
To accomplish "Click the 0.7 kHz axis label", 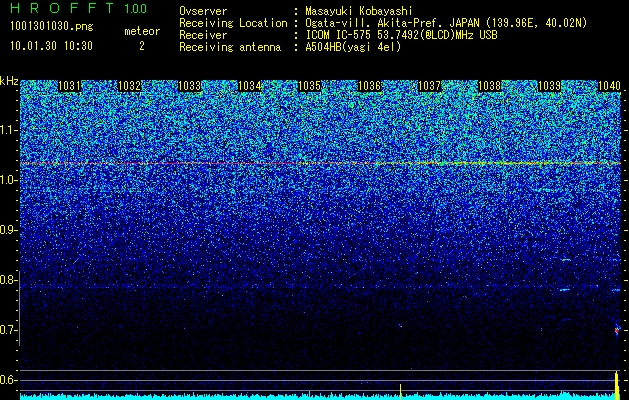I will 8,330.
